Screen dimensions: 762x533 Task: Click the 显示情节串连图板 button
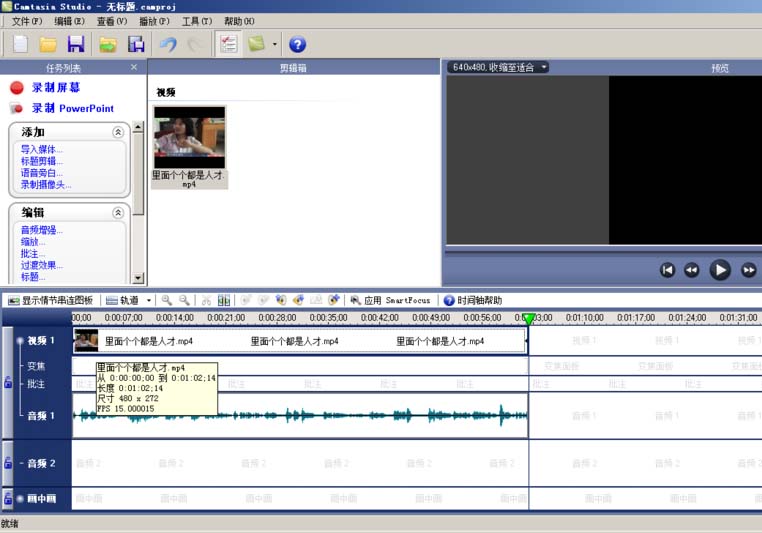pyautogui.click(x=51, y=300)
